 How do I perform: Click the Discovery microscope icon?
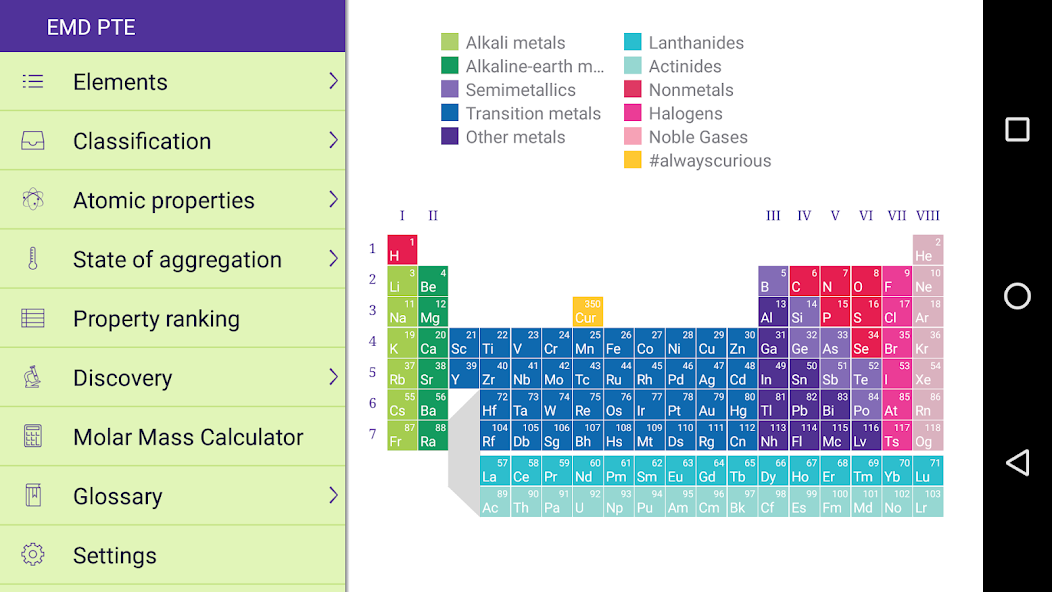click(33, 377)
